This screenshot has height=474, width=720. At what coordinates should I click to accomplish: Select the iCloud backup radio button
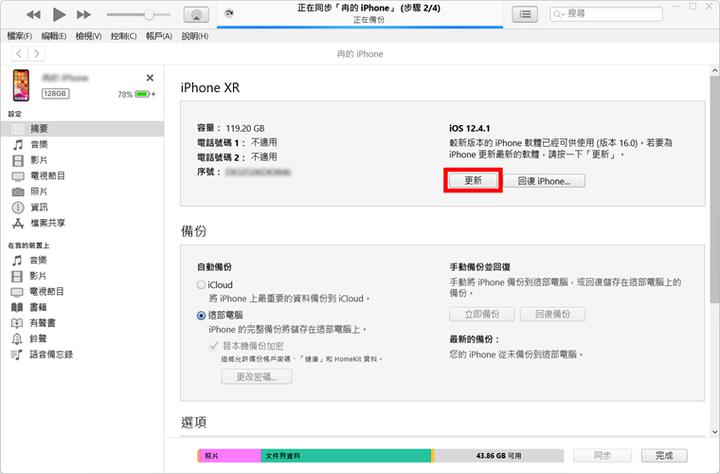[201, 285]
